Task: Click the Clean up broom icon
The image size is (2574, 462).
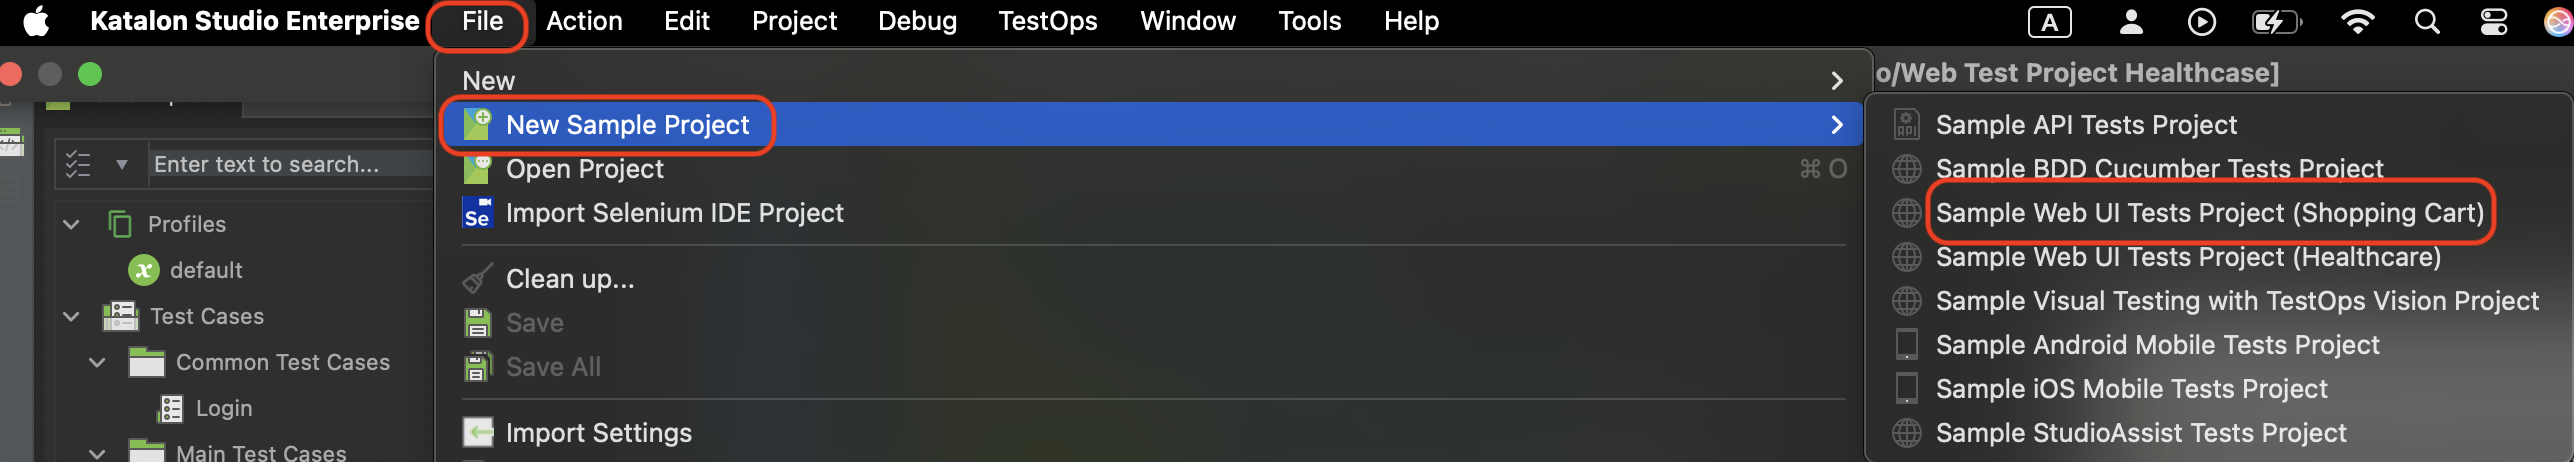Action: click(x=477, y=279)
